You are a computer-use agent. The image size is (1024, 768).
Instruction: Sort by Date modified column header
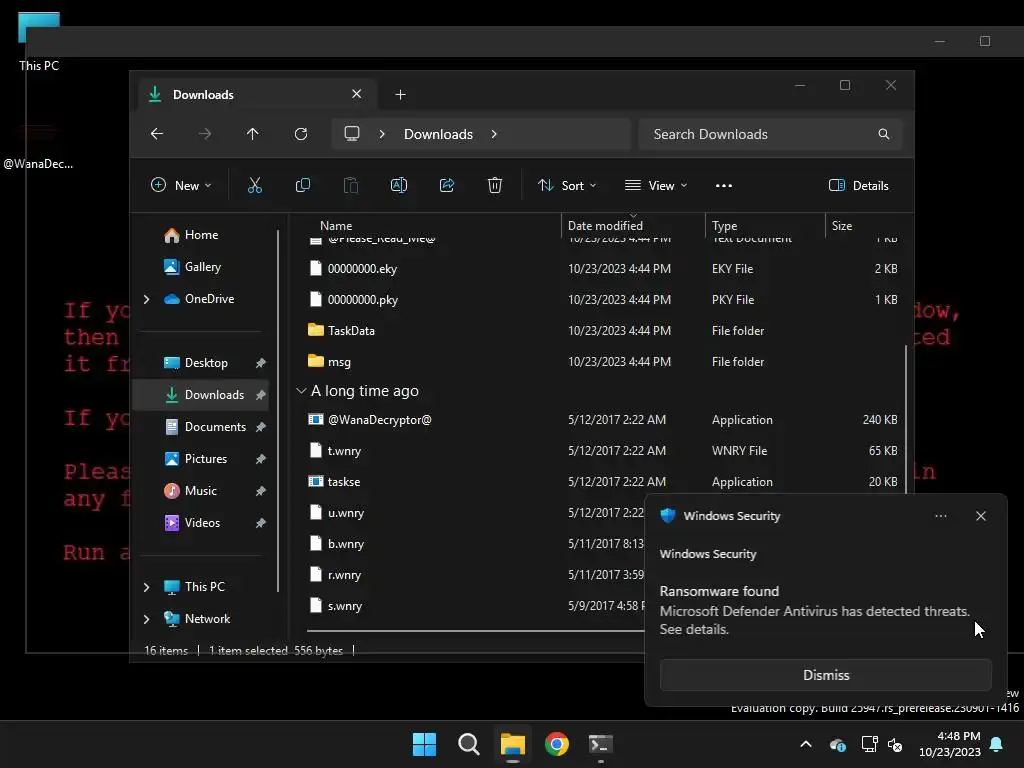tap(605, 225)
